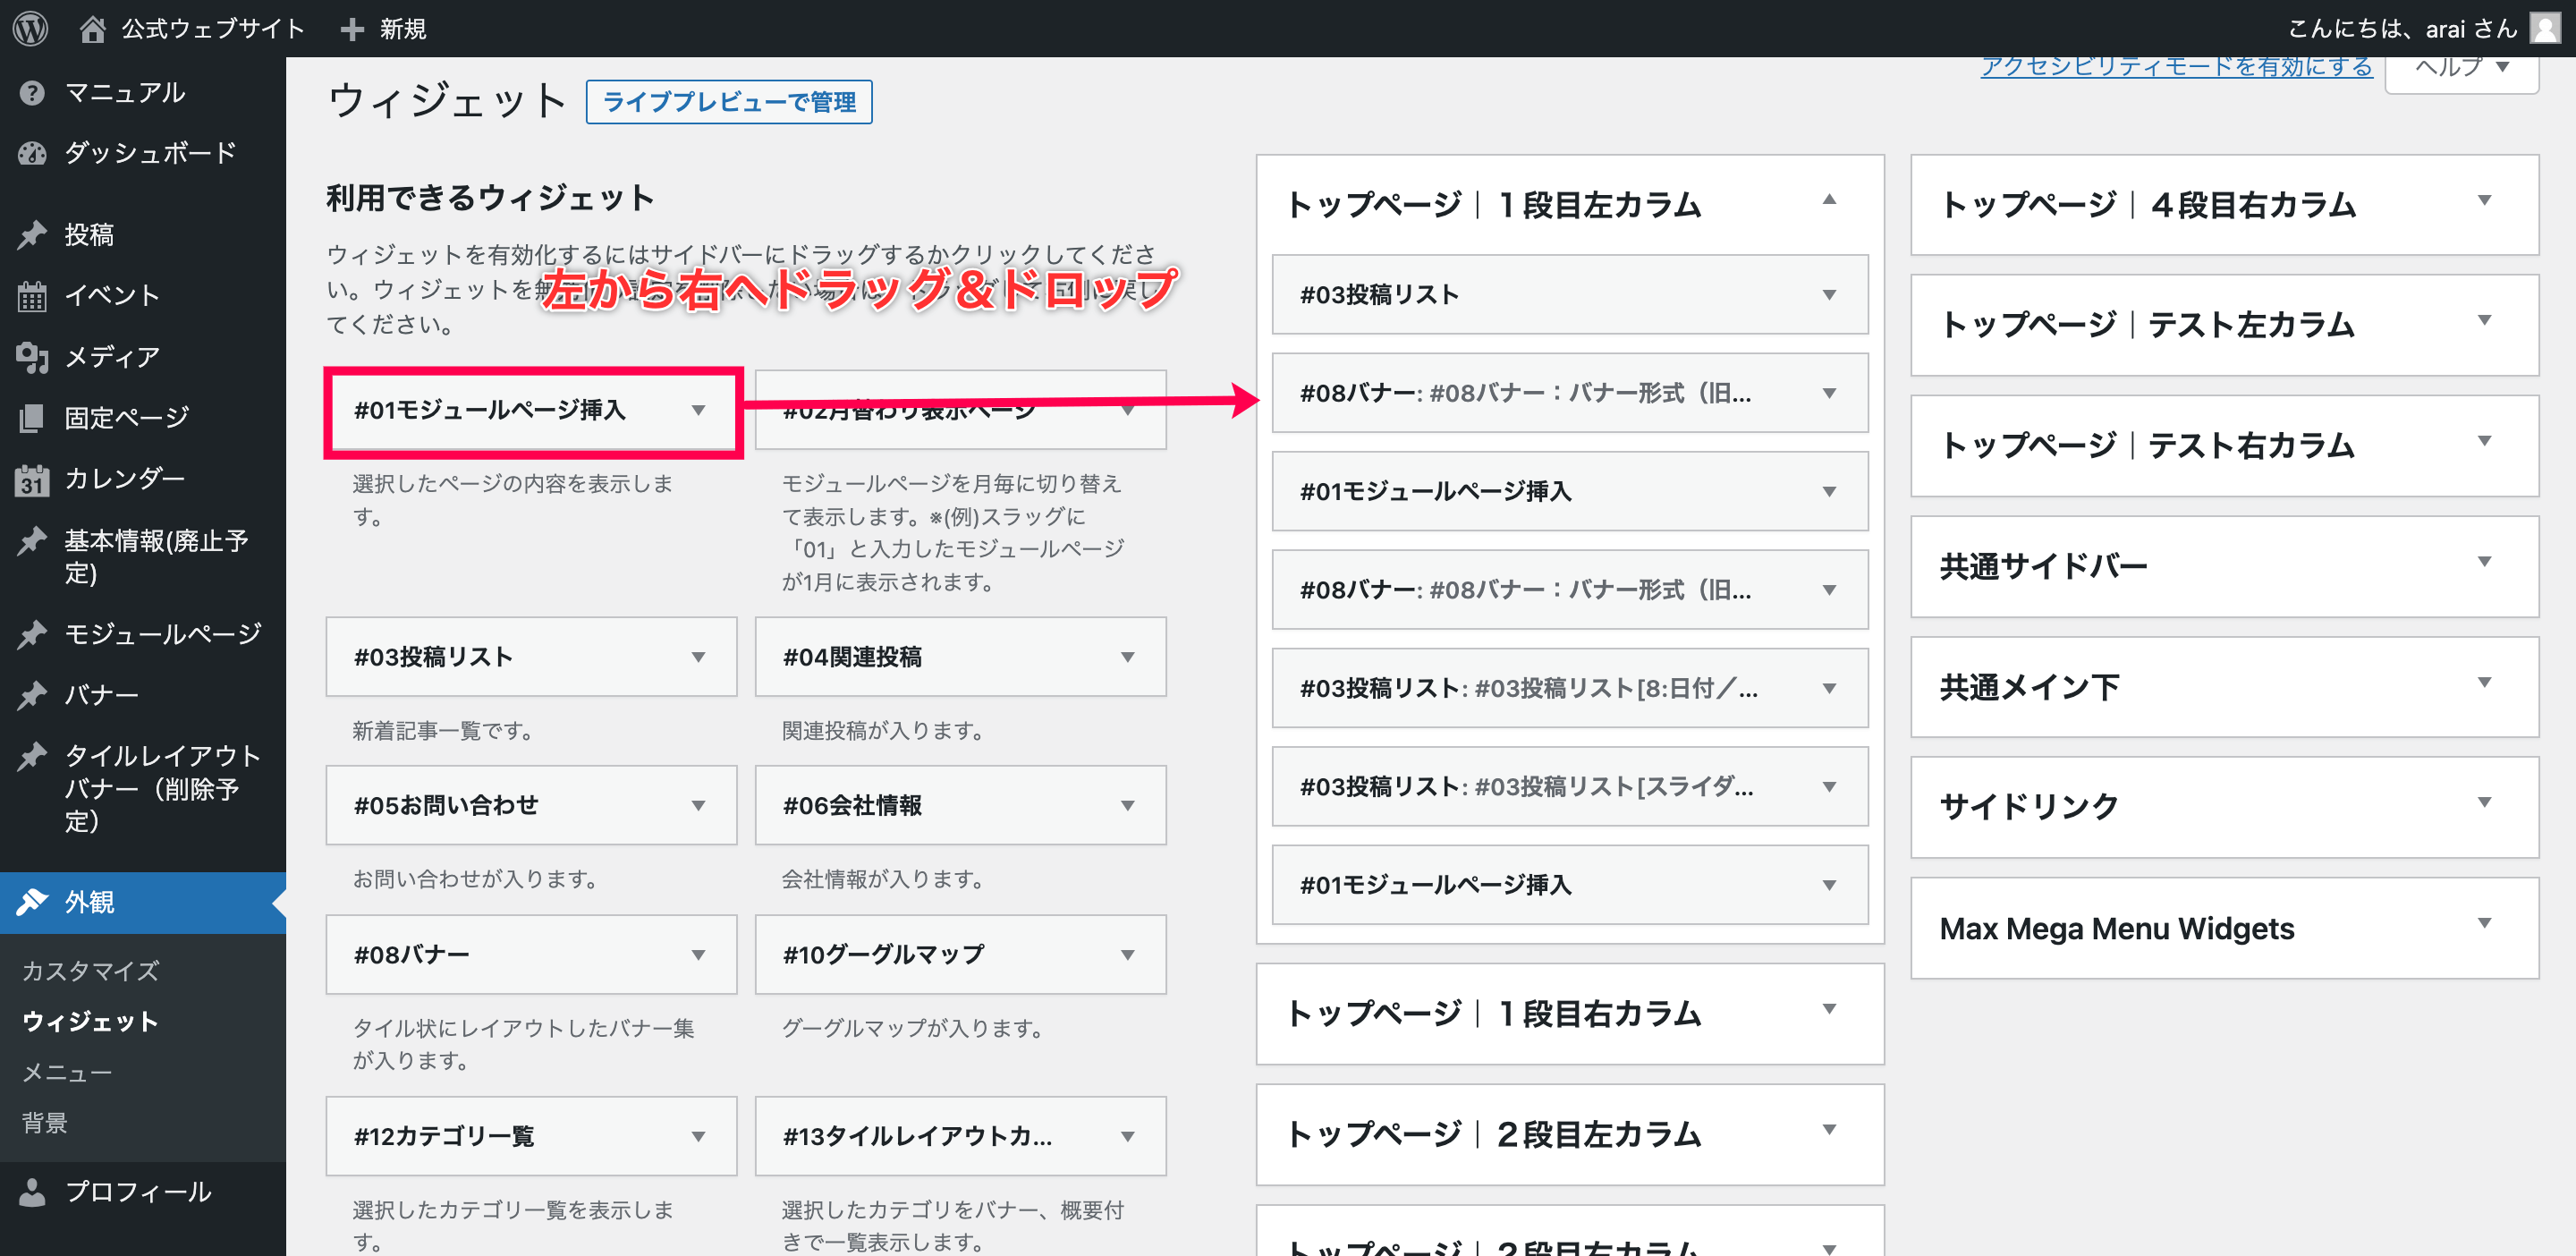Image resolution: width=2576 pixels, height=1256 pixels.
Task: Click the user avatar icon
Action: (2544, 28)
